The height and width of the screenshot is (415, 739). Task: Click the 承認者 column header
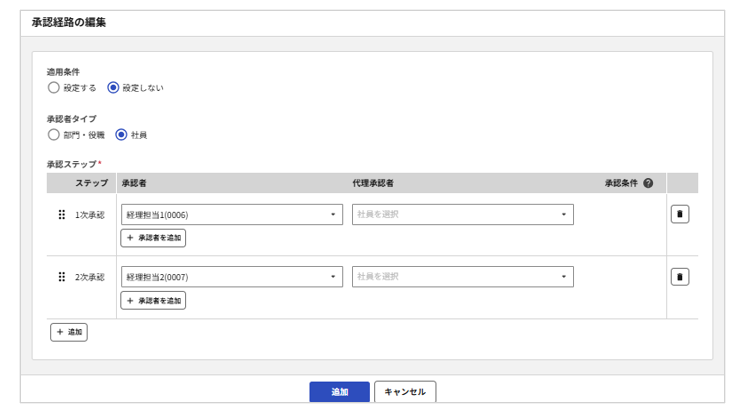click(134, 184)
